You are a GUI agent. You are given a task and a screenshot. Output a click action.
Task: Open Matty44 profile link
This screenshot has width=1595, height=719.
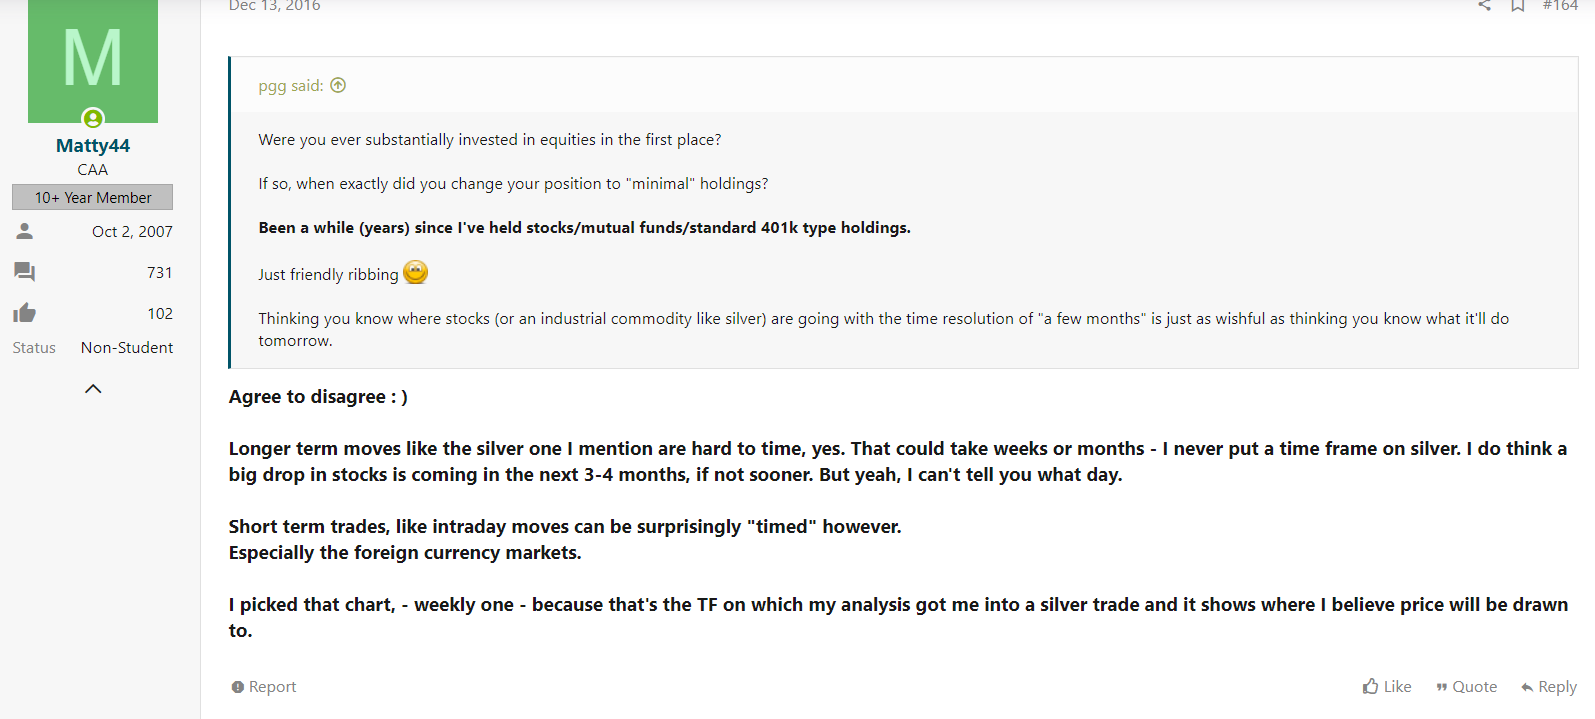click(x=93, y=145)
